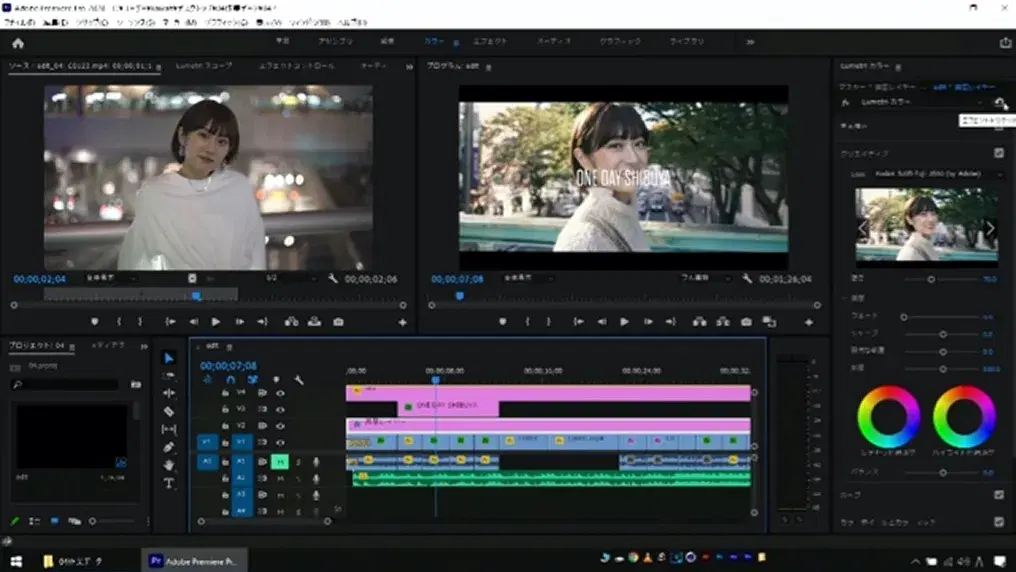This screenshot has width=1016, height=572.
Task: Open Comparison View in Program monitor
Action: coord(769,322)
